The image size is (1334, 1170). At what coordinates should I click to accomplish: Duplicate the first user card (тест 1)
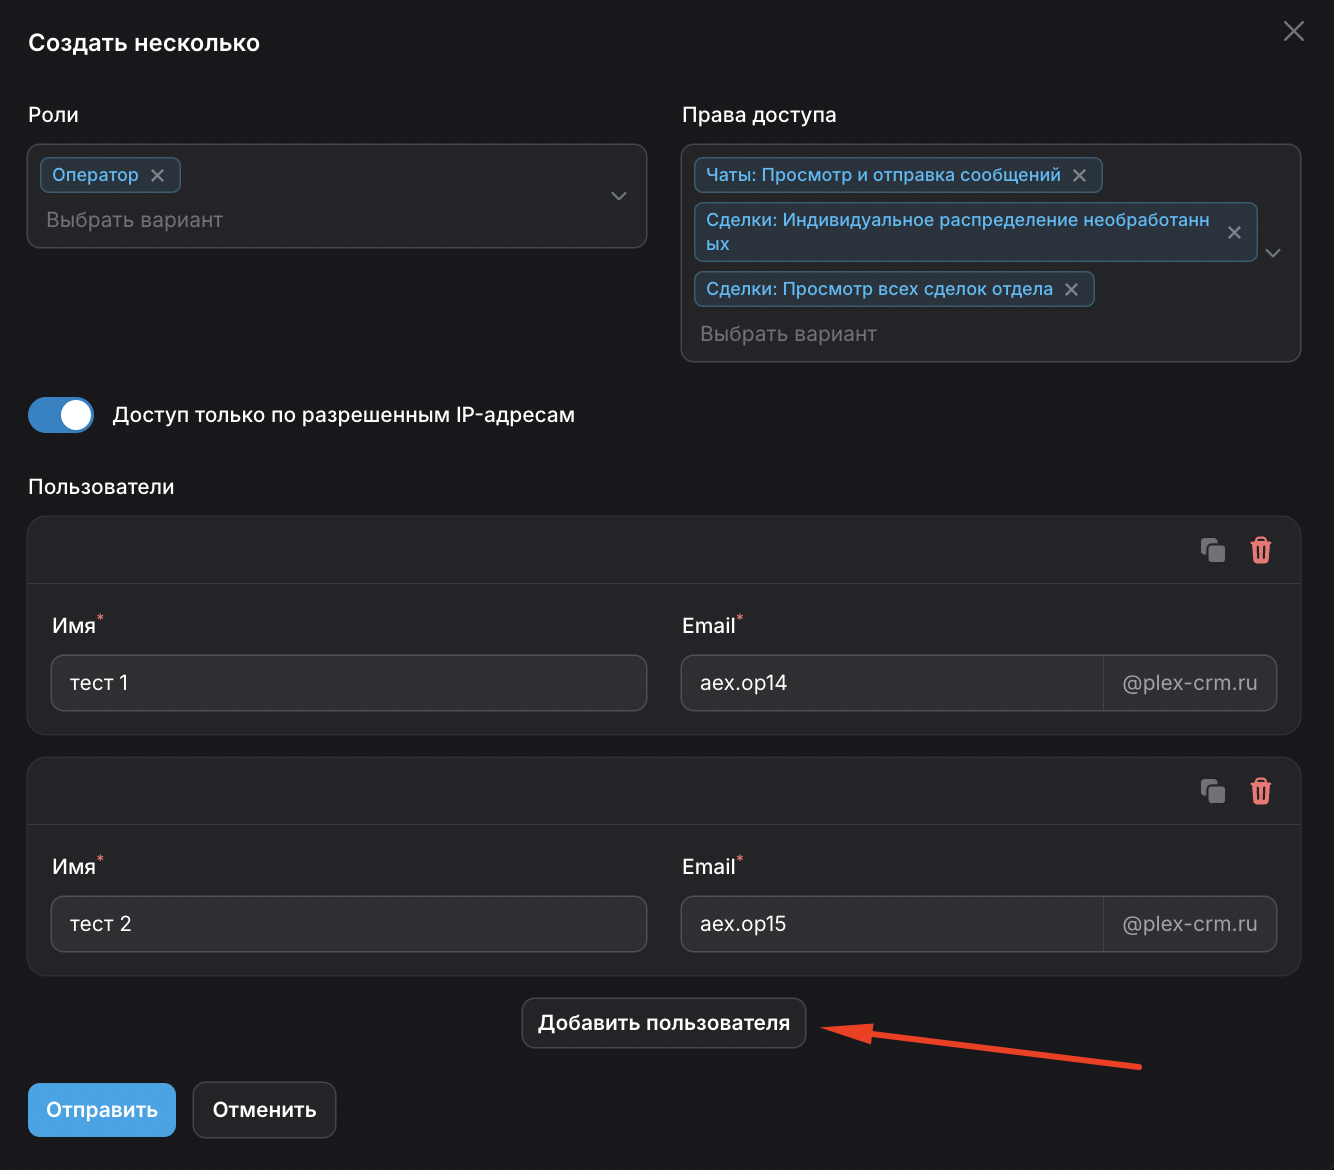(x=1213, y=550)
